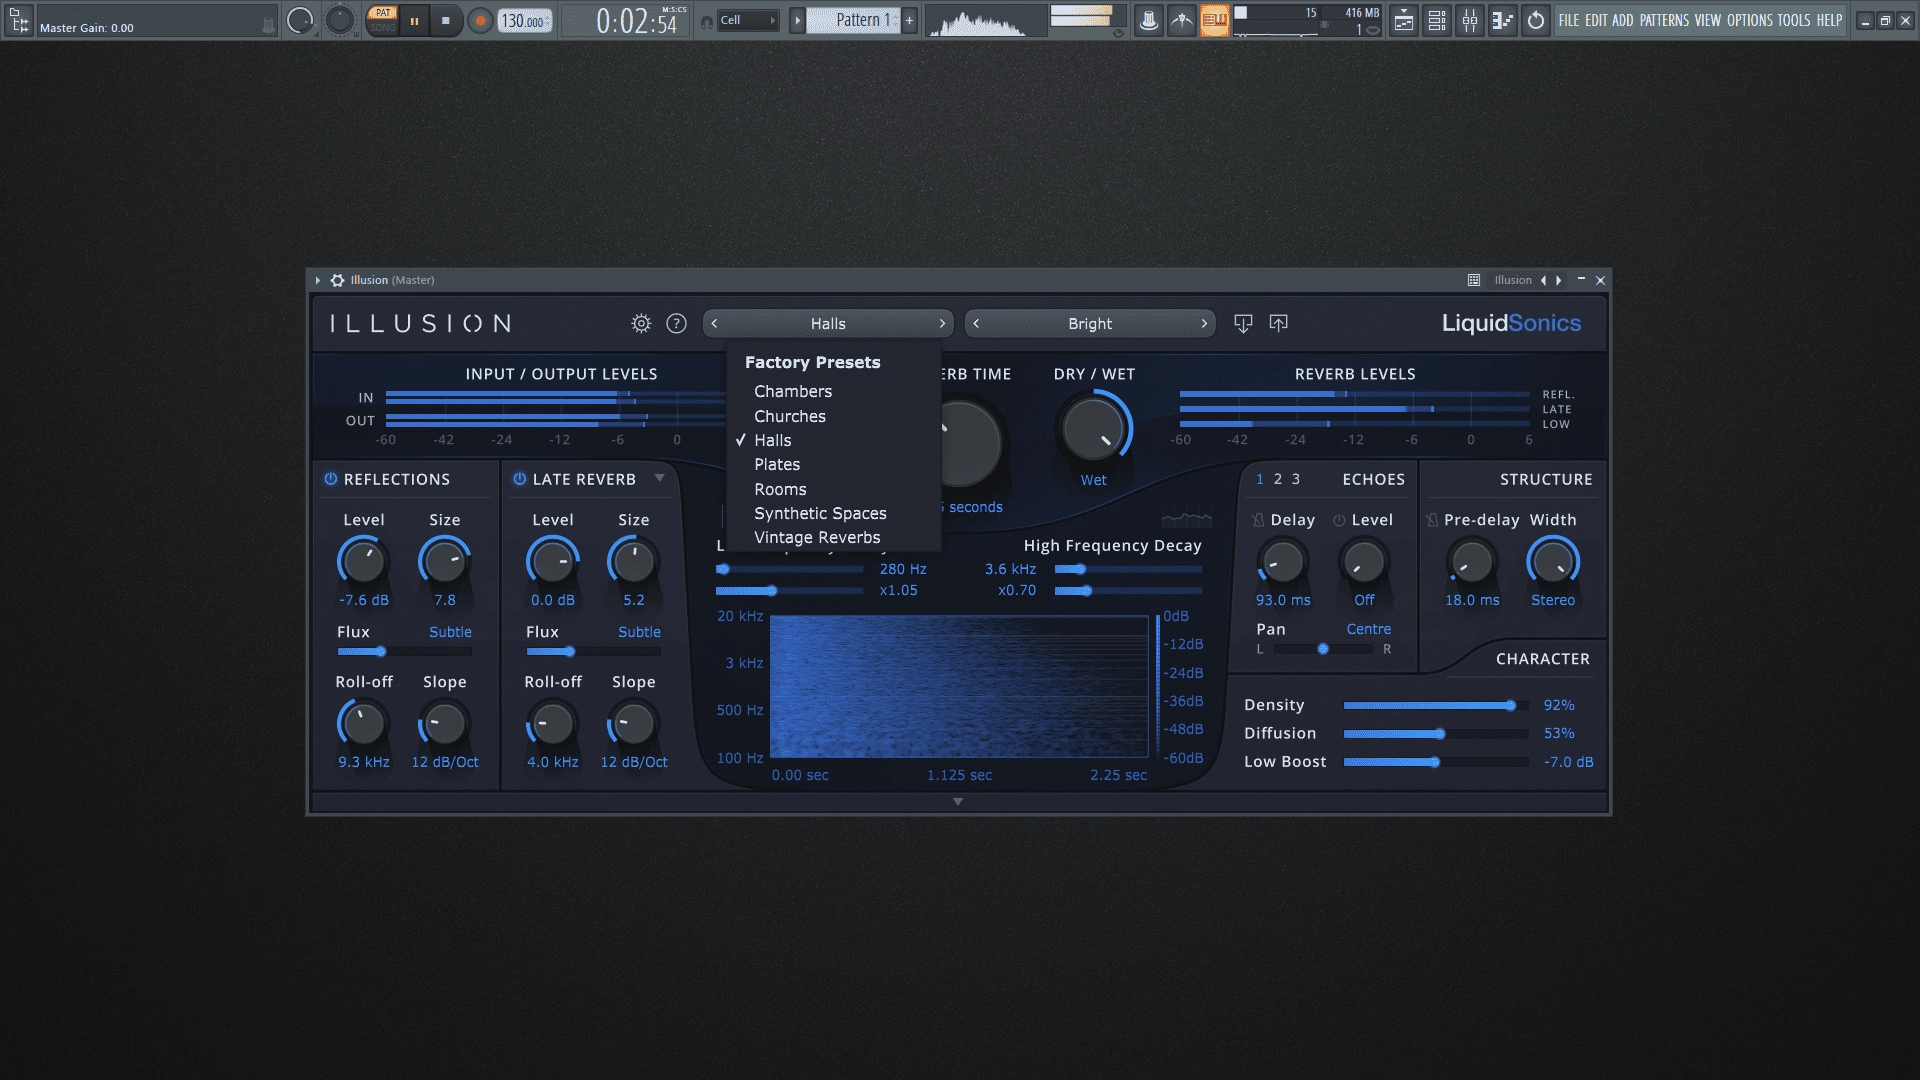Image resolution: width=1920 pixels, height=1080 pixels.
Task: Open the plugin options gear in title bar
Action: click(x=338, y=280)
